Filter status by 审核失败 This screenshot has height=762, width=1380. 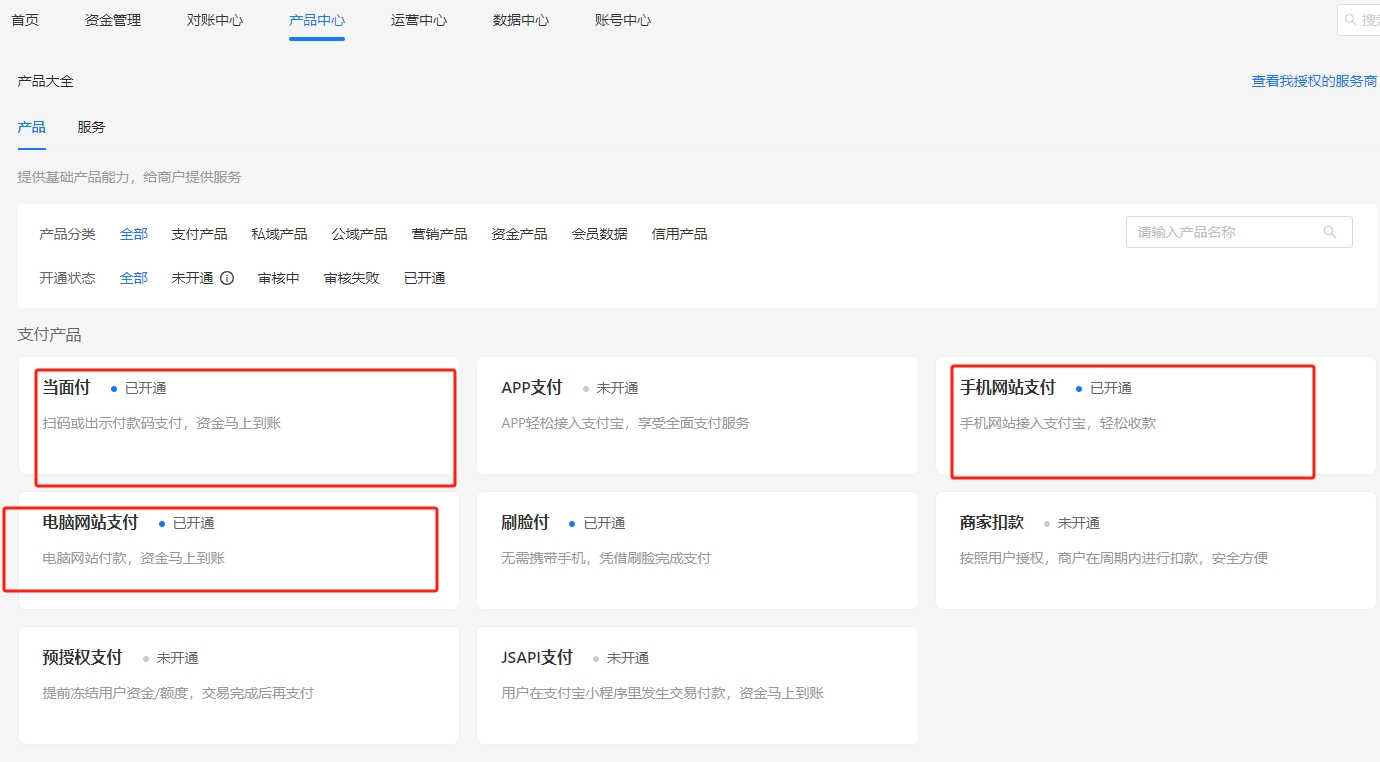pyautogui.click(x=352, y=278)
